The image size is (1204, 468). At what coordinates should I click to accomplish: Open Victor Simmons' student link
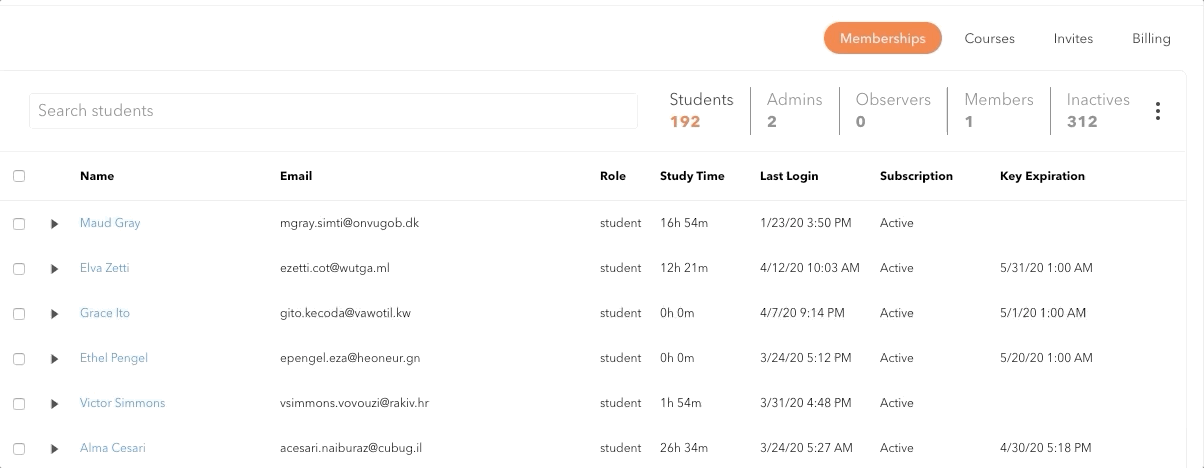tap(122, 403)
